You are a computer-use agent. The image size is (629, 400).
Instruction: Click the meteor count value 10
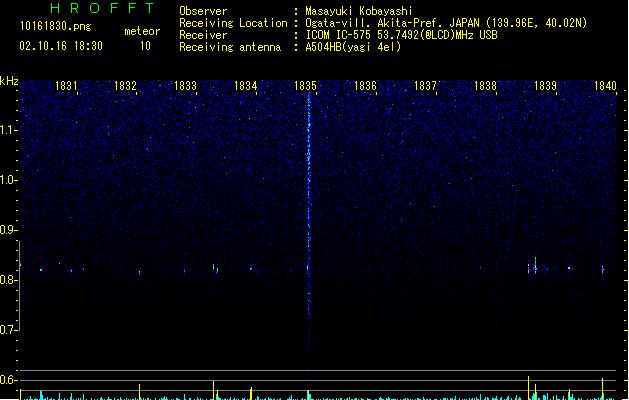click(x=145, y=46)
